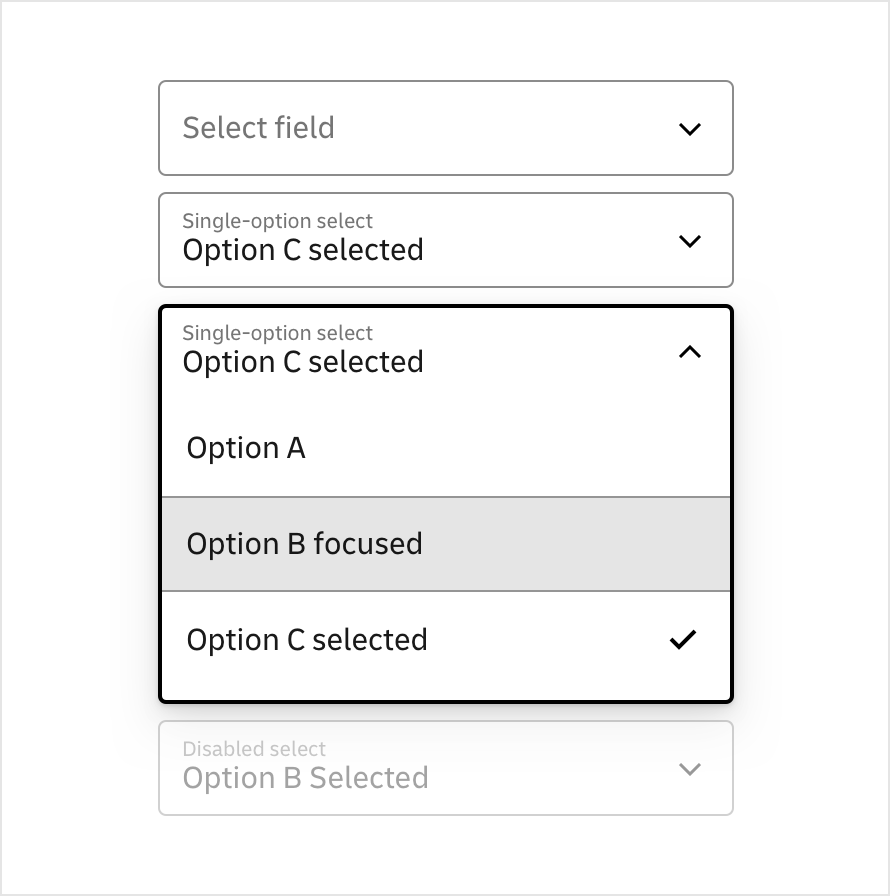
Task: Click the Single-option select label
Action: pos(277,221)
